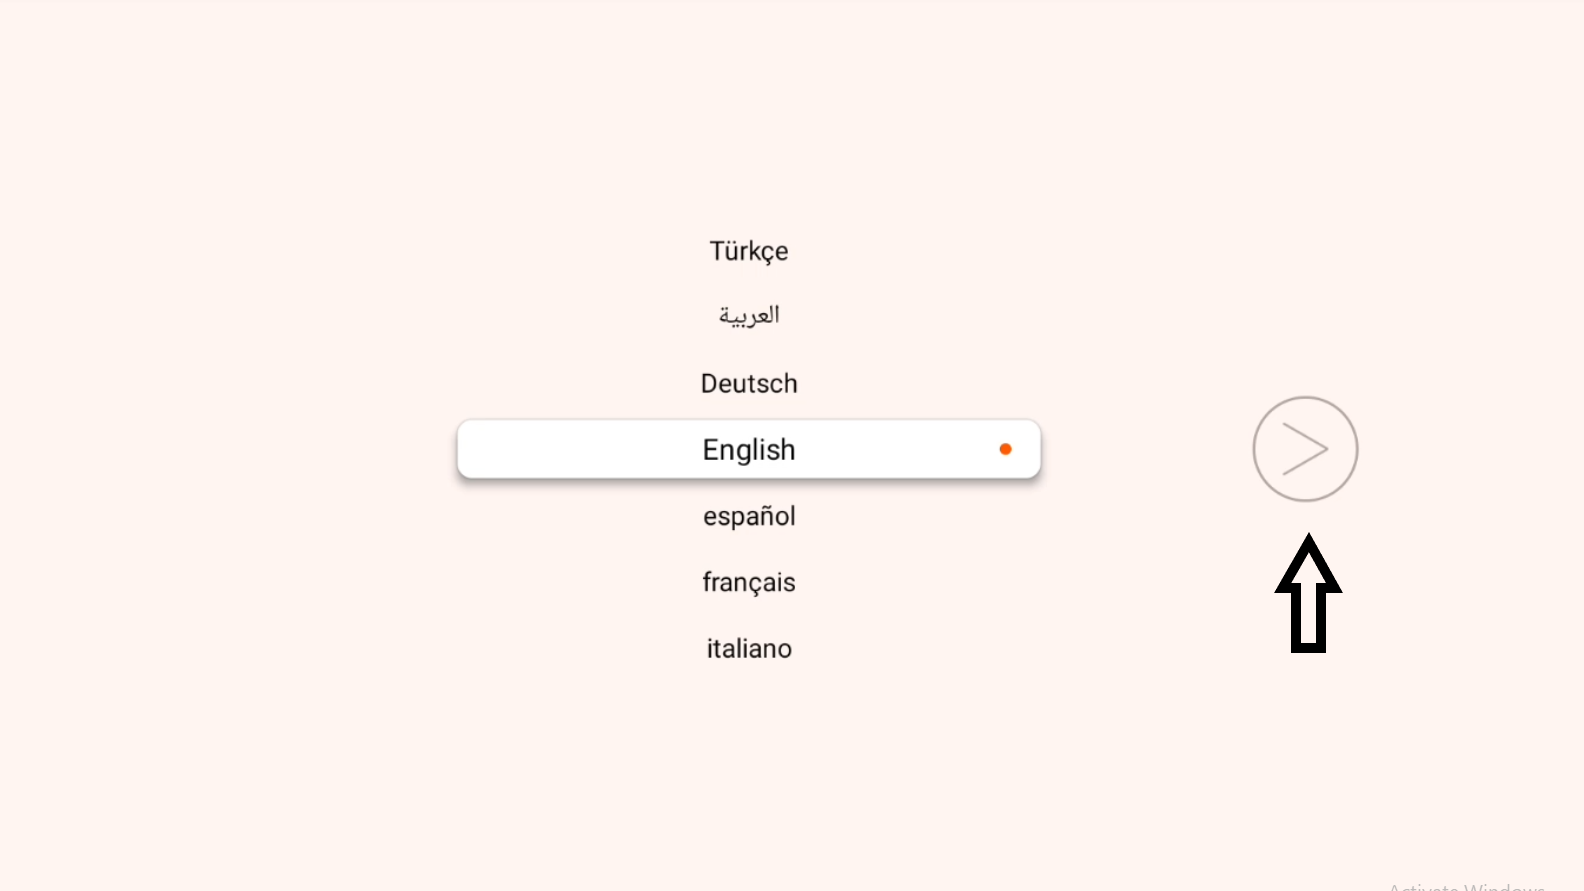Continue with the right-pointing arrow circle
Image resolution: width=1584 pixels, height=891 pixels.
click(1305, 449)
